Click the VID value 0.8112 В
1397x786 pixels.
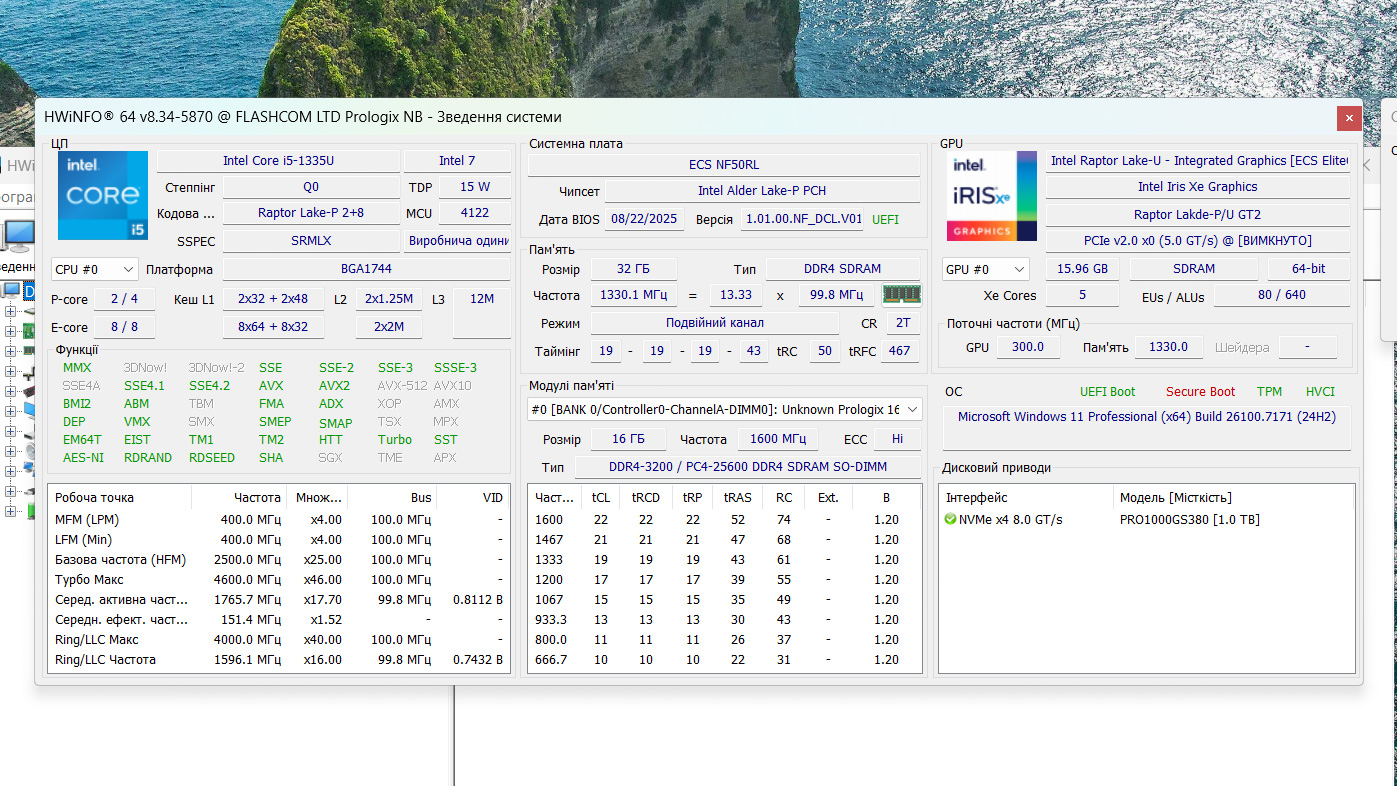(478, 599)
